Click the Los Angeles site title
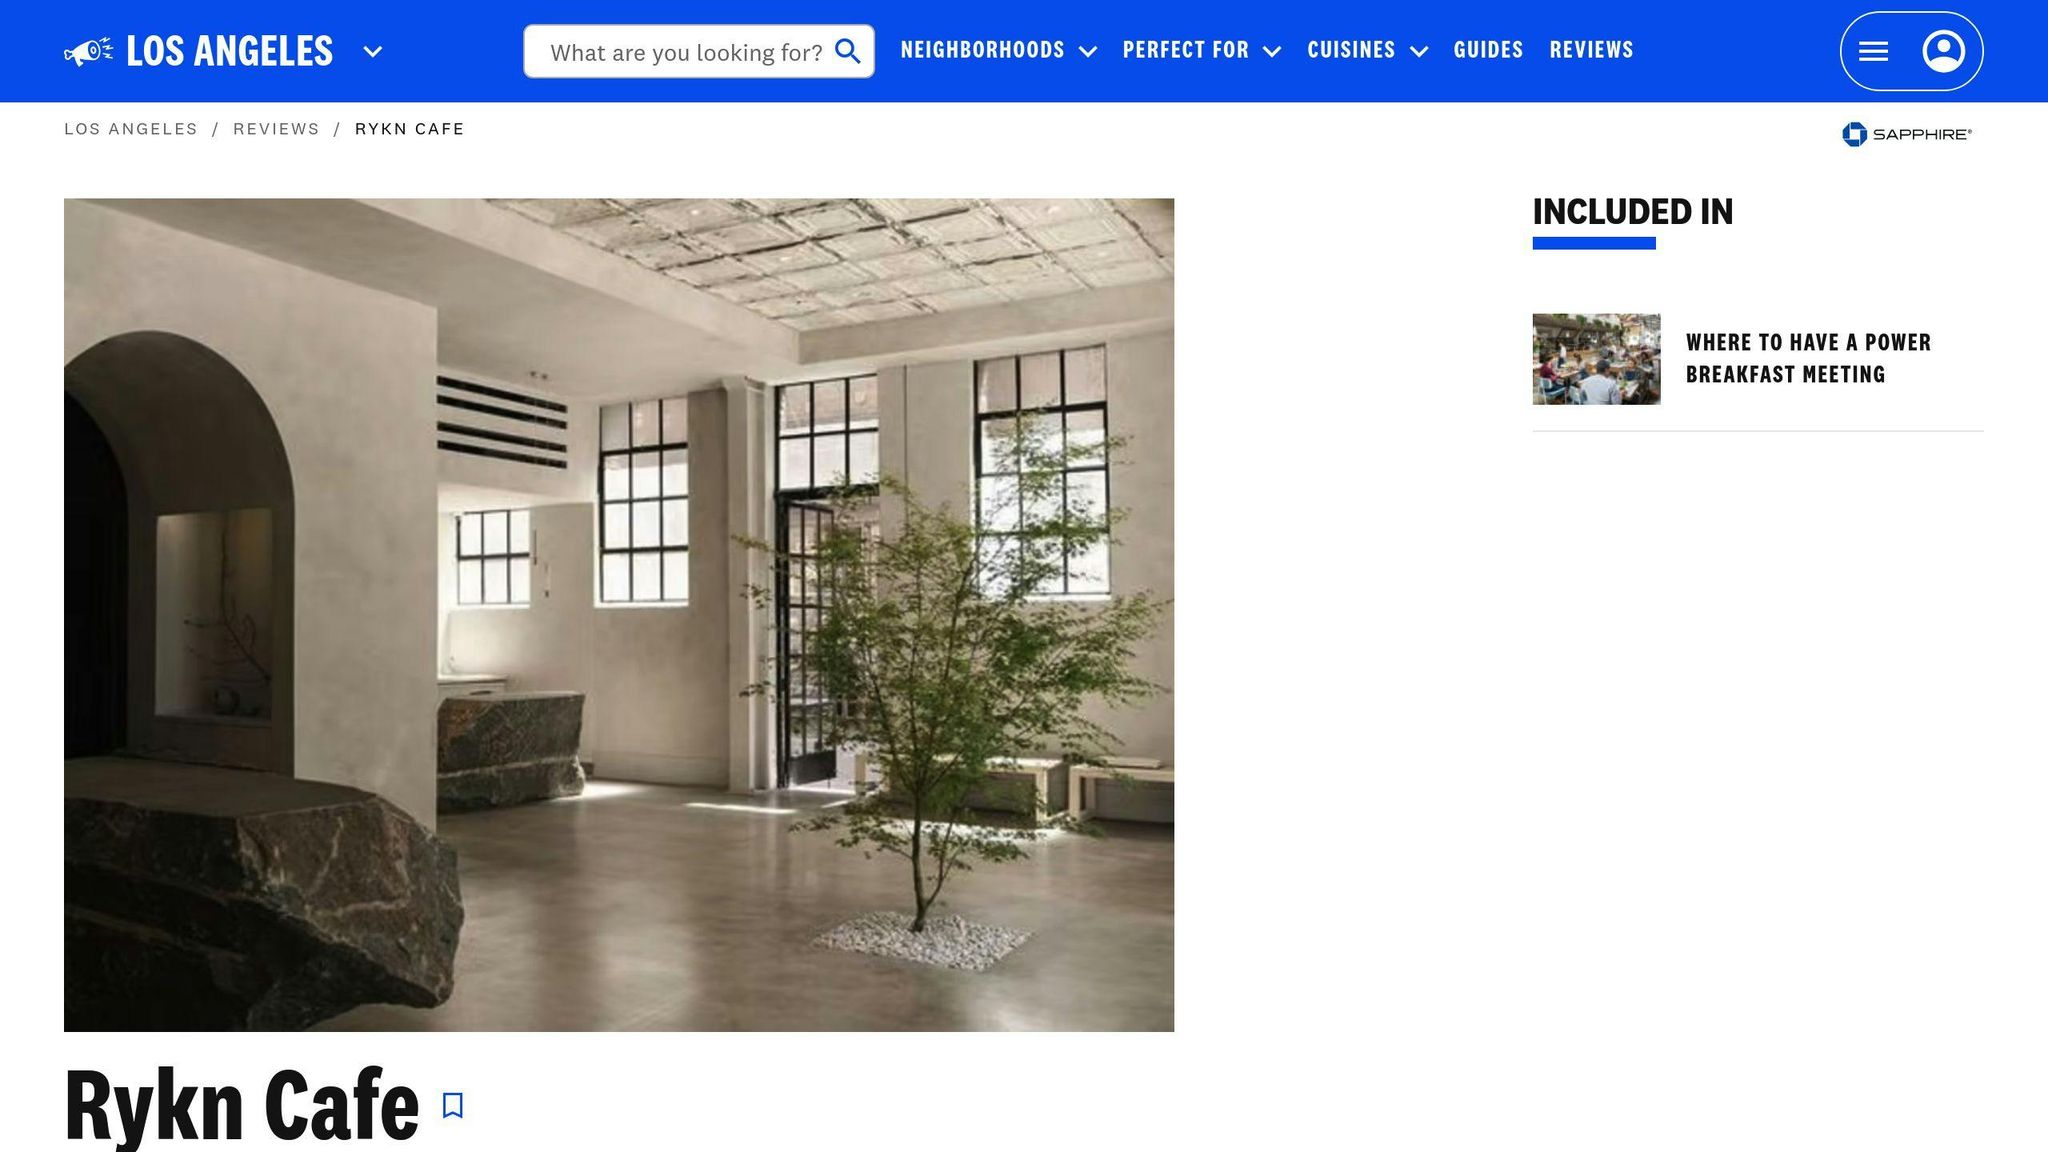 (229, 51)
